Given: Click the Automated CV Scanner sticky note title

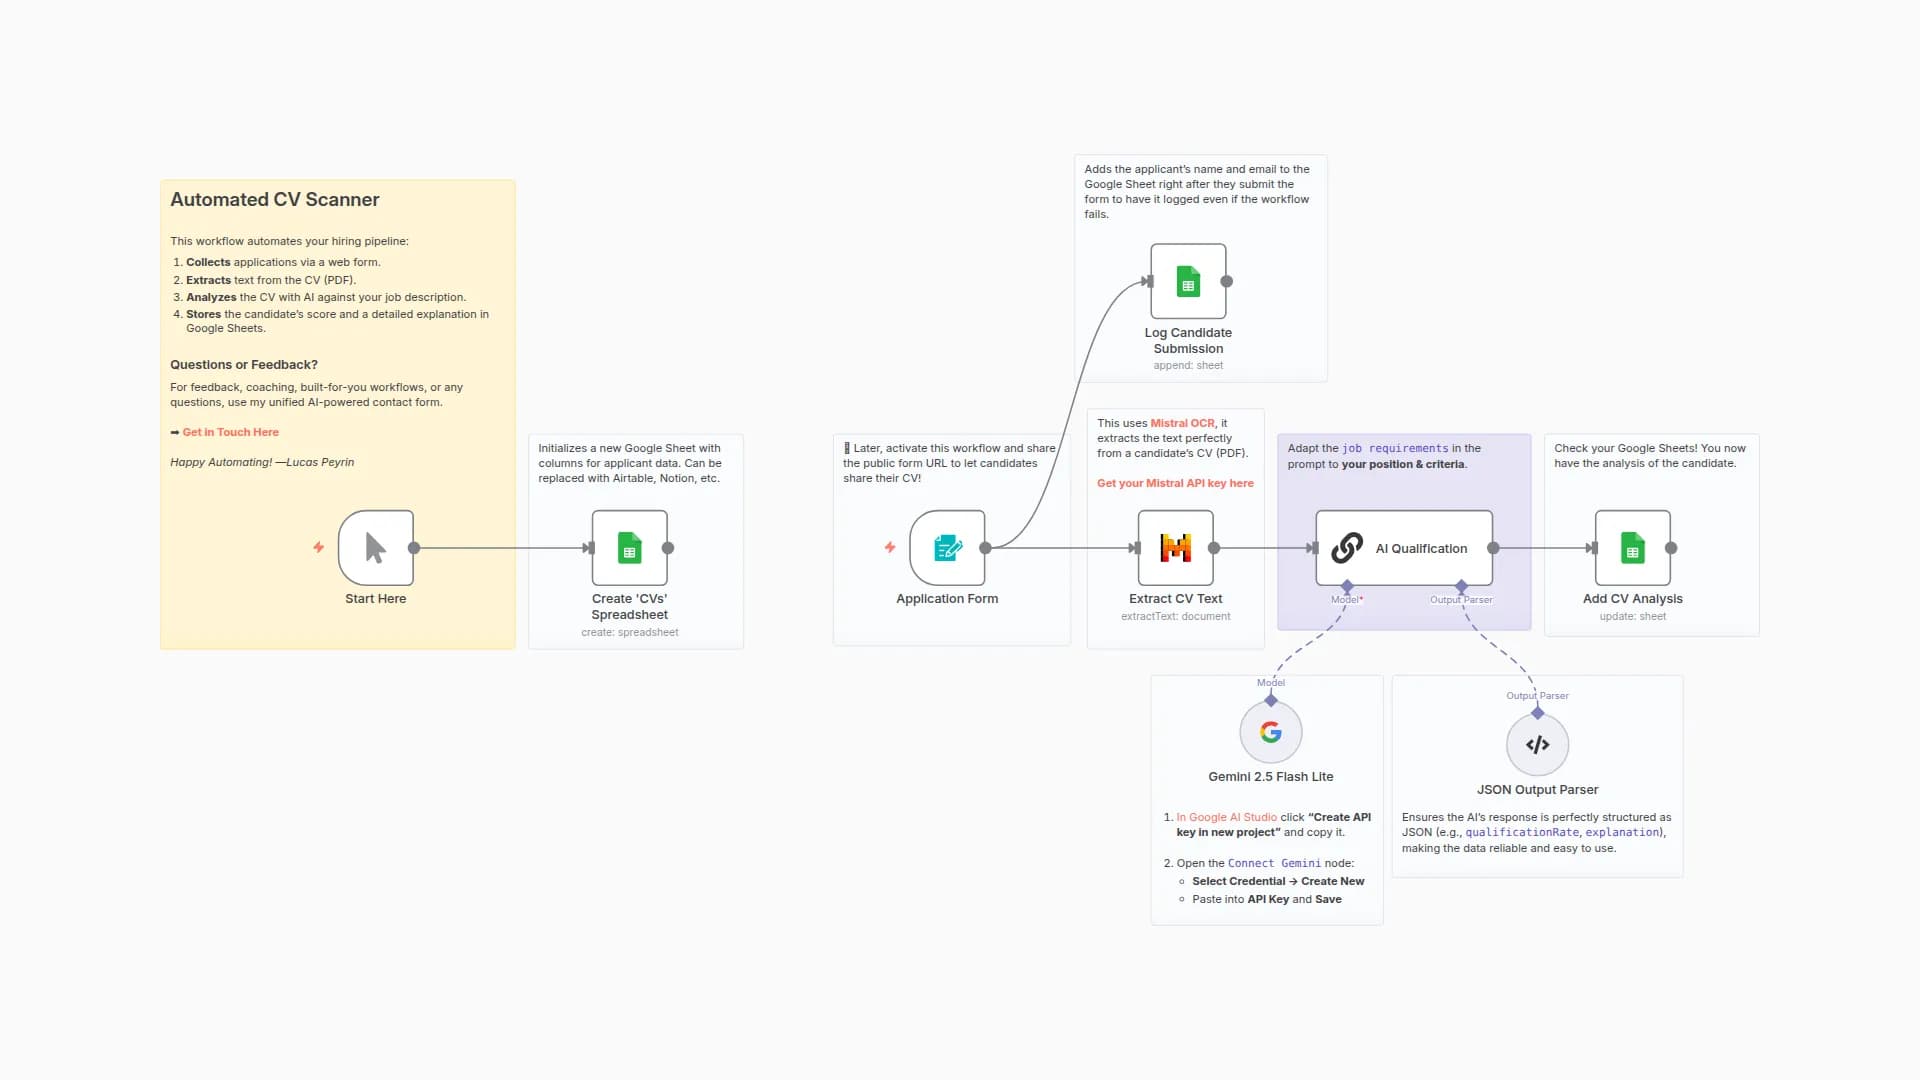Looking at the screenshot, I should click(275, 199).
